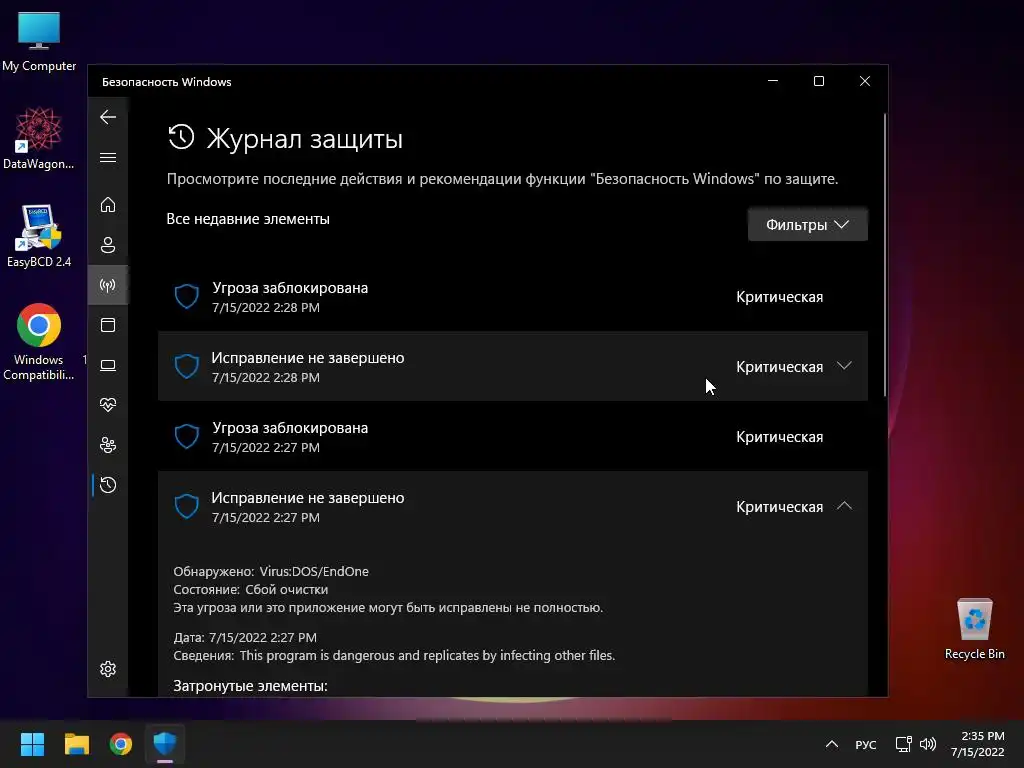Open clock showing 2:35 PM

pyautogui.click(x=978, y=744)
